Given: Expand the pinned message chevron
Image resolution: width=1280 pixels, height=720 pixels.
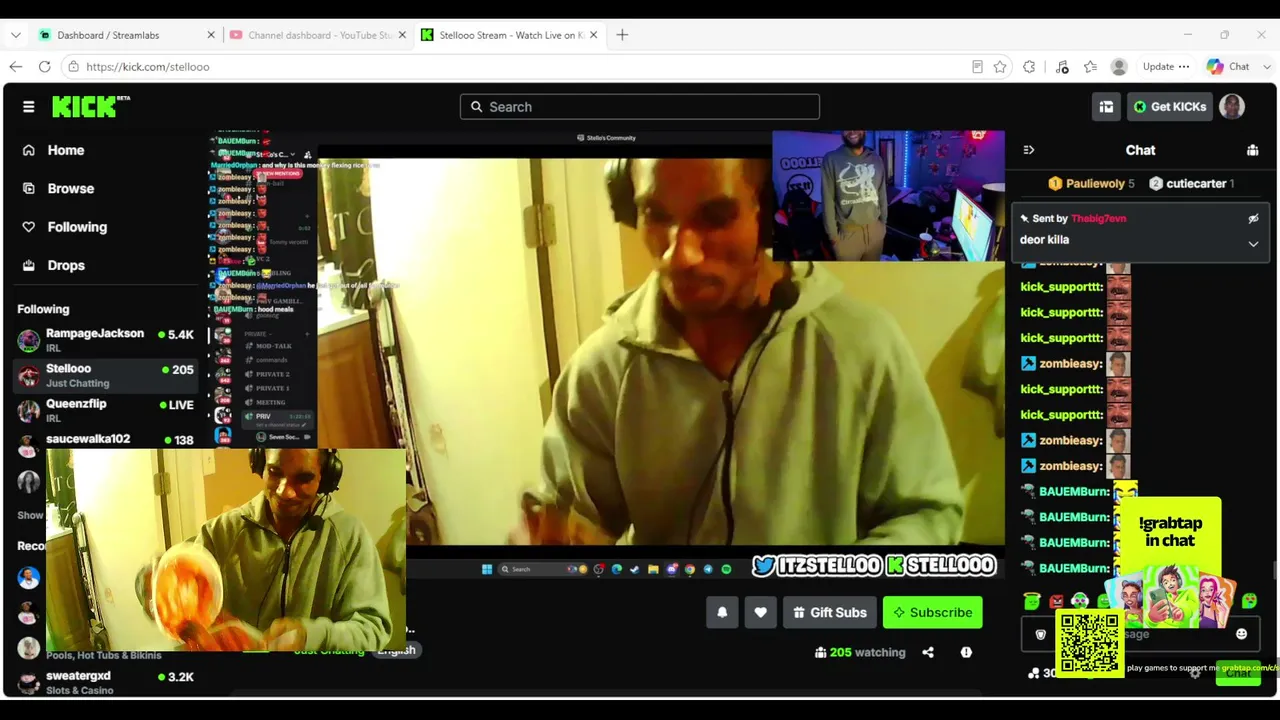Looking at the screenshot, I should coord(1253,243).
